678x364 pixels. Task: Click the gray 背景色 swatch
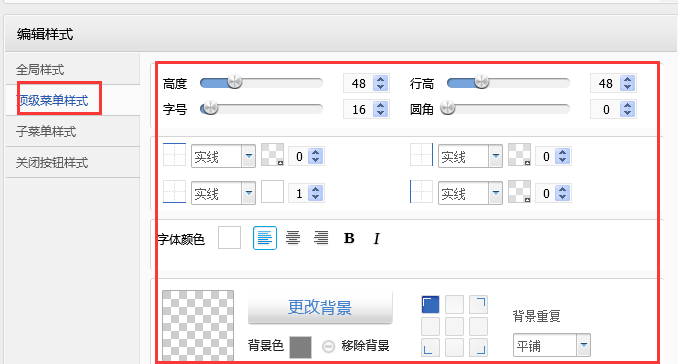point(301,347)
